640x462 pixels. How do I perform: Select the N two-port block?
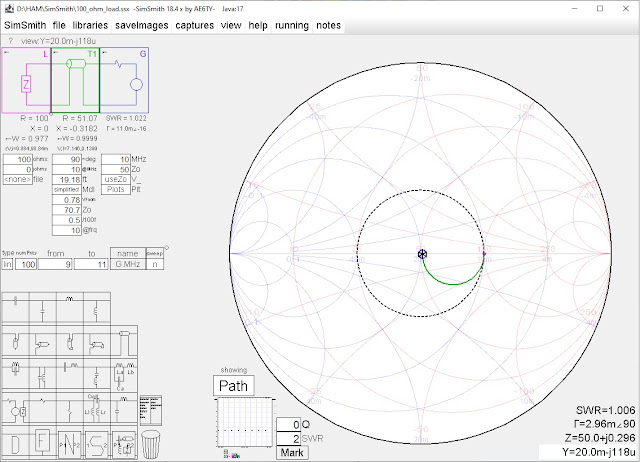click(70, 444)
